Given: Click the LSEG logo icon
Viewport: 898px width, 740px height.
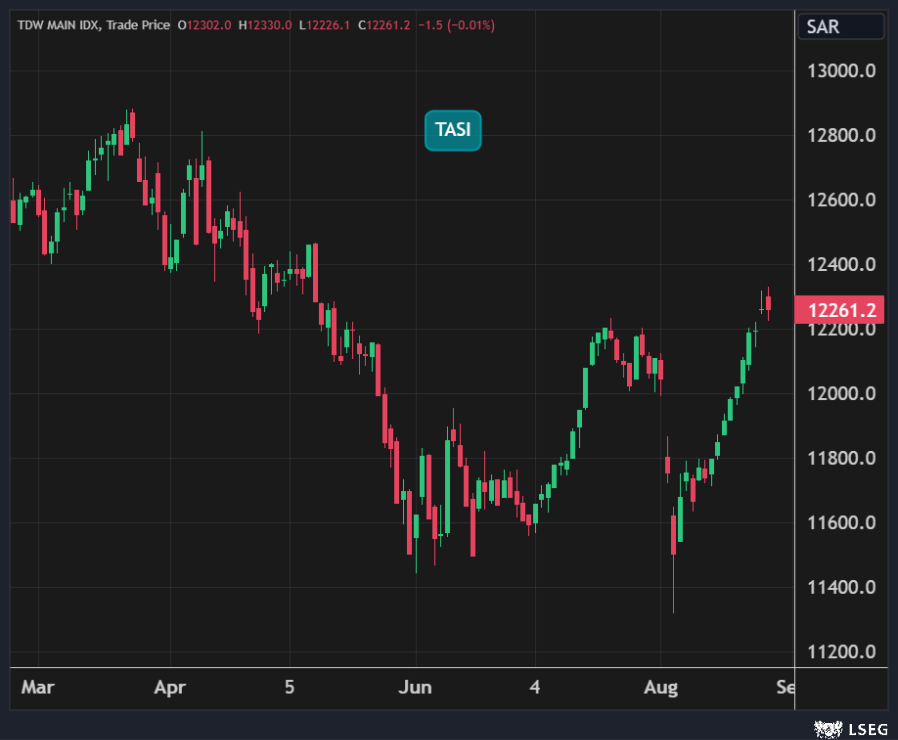Looking at the screenshot, I should point(825,727).
